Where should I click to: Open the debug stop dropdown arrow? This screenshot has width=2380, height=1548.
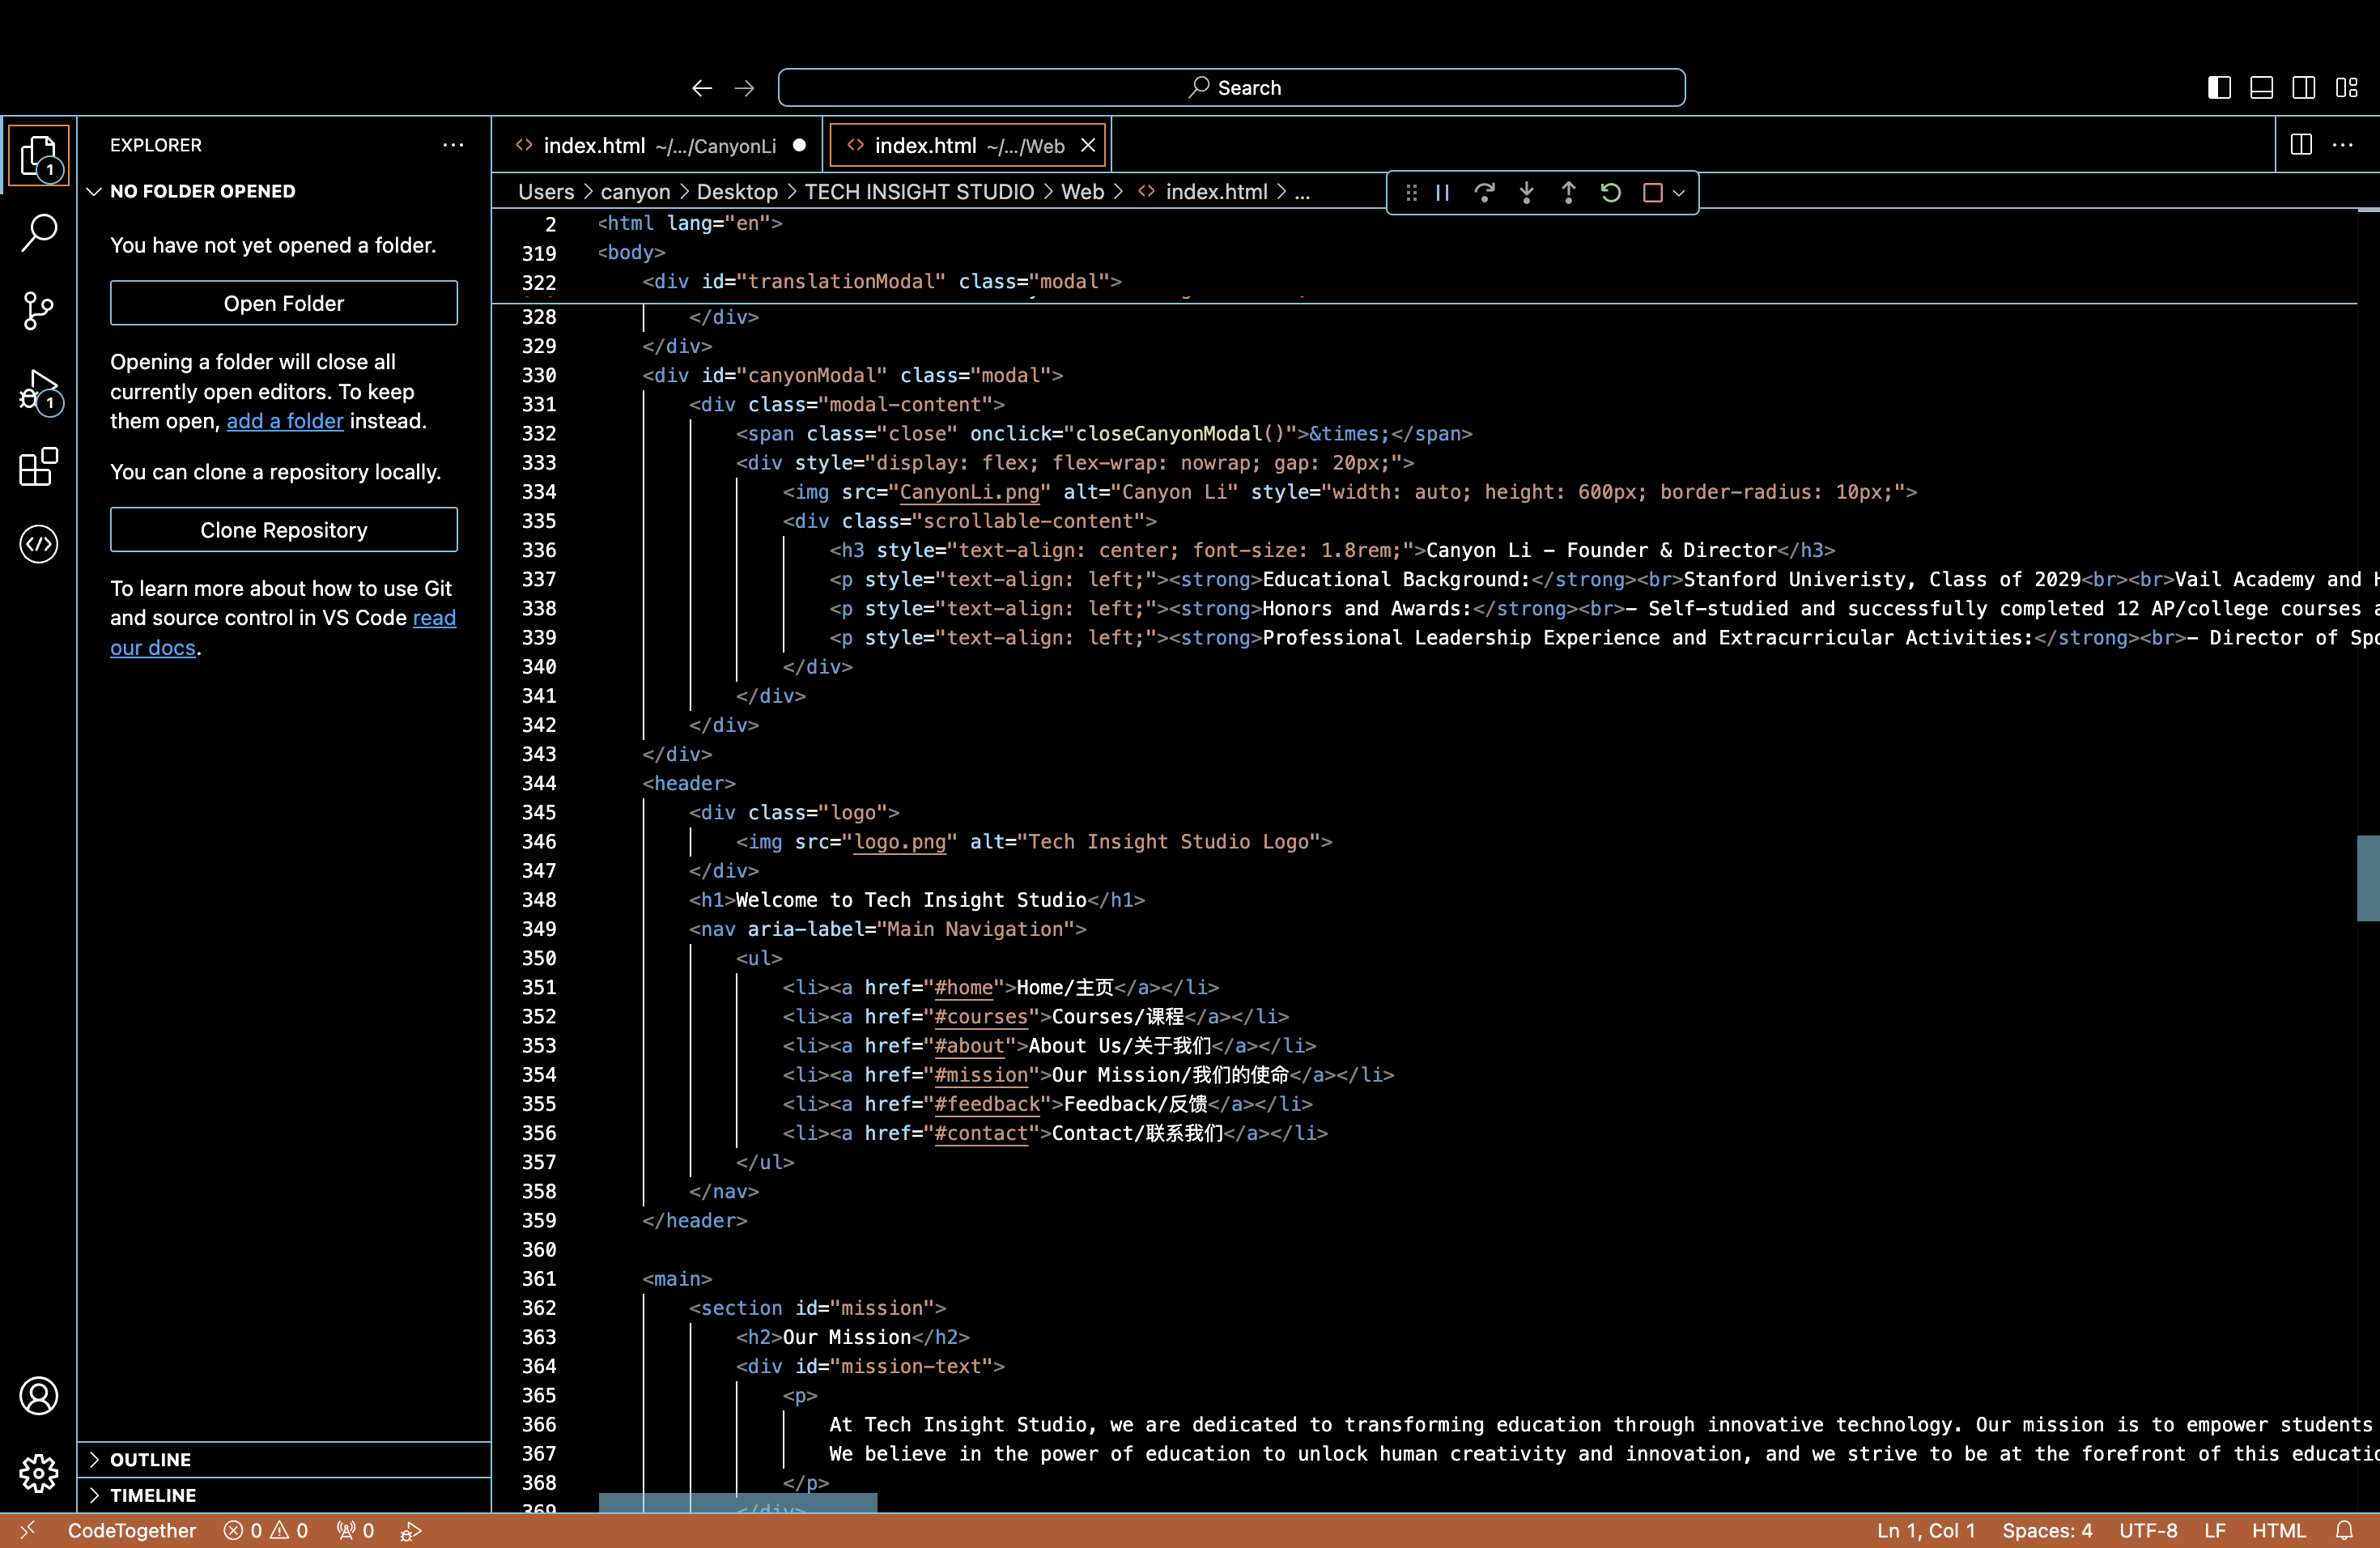coord(1679,193)
